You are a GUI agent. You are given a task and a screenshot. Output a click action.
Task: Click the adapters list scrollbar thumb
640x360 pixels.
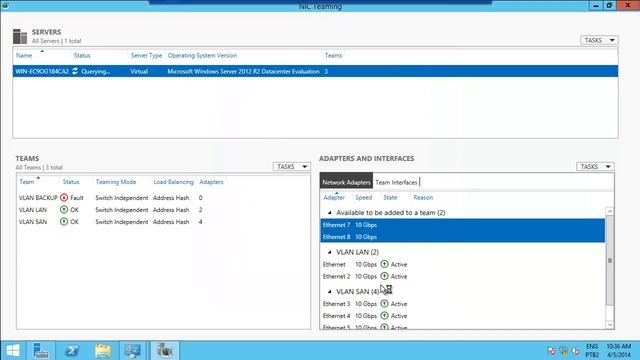(x=610, y=260)
